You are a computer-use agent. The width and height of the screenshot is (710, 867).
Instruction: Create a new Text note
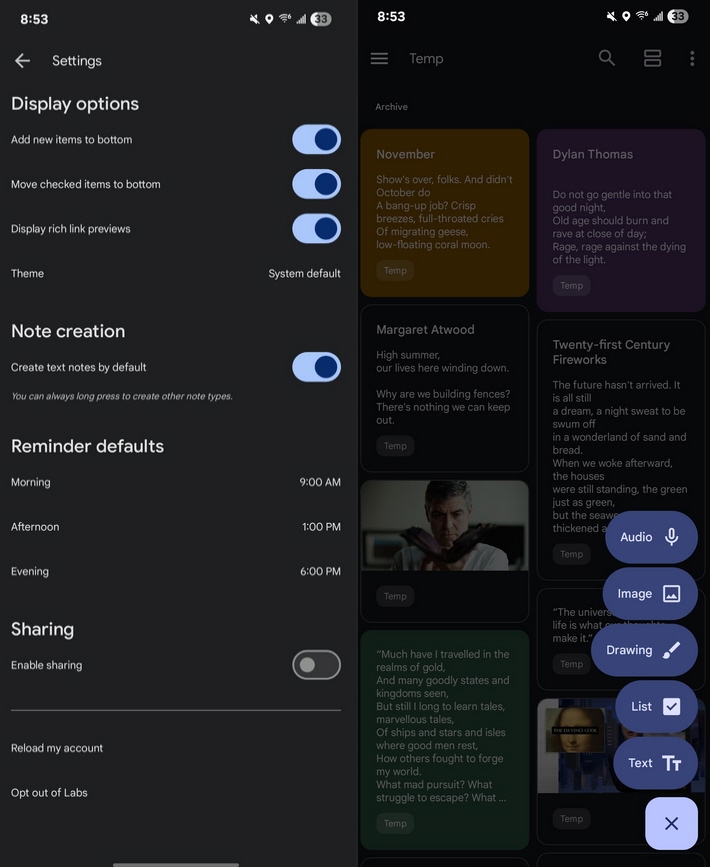655,763
